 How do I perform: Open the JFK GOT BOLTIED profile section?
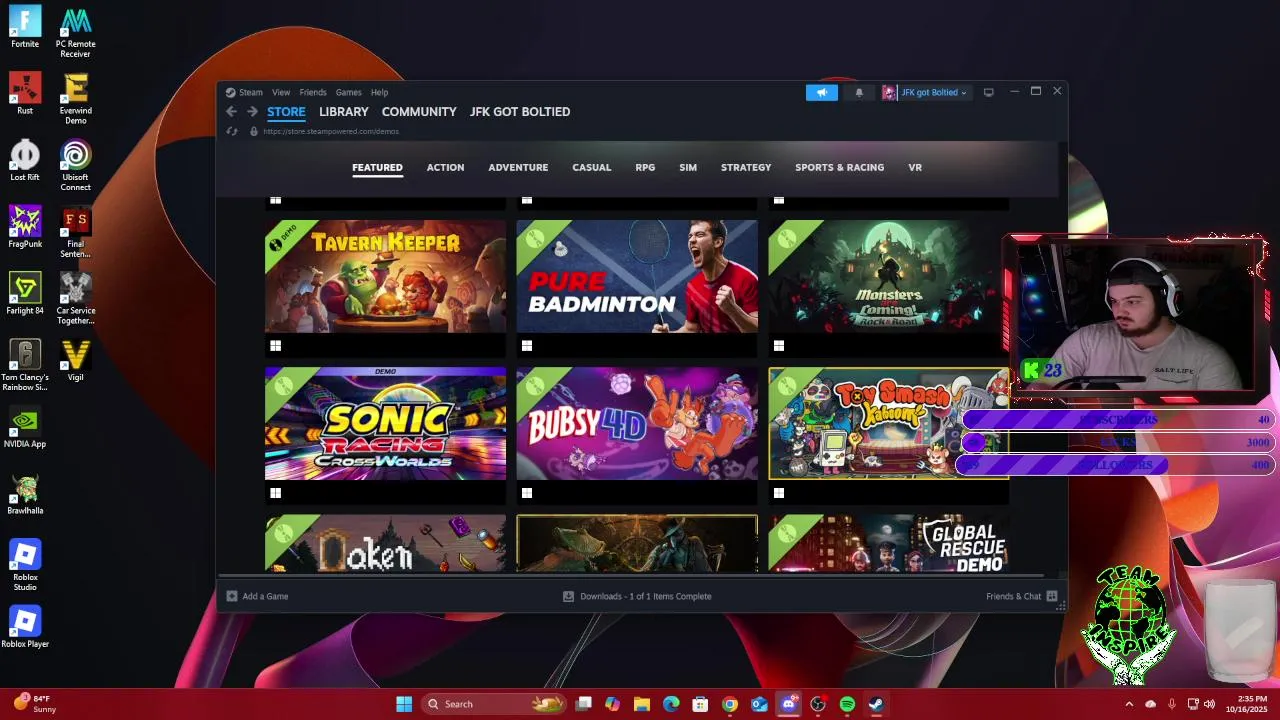click(x=520, y=112)
